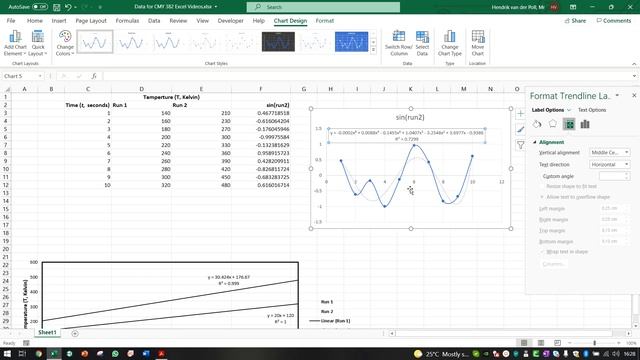Switch to Text Options in pane

click(x=592, y=110)
